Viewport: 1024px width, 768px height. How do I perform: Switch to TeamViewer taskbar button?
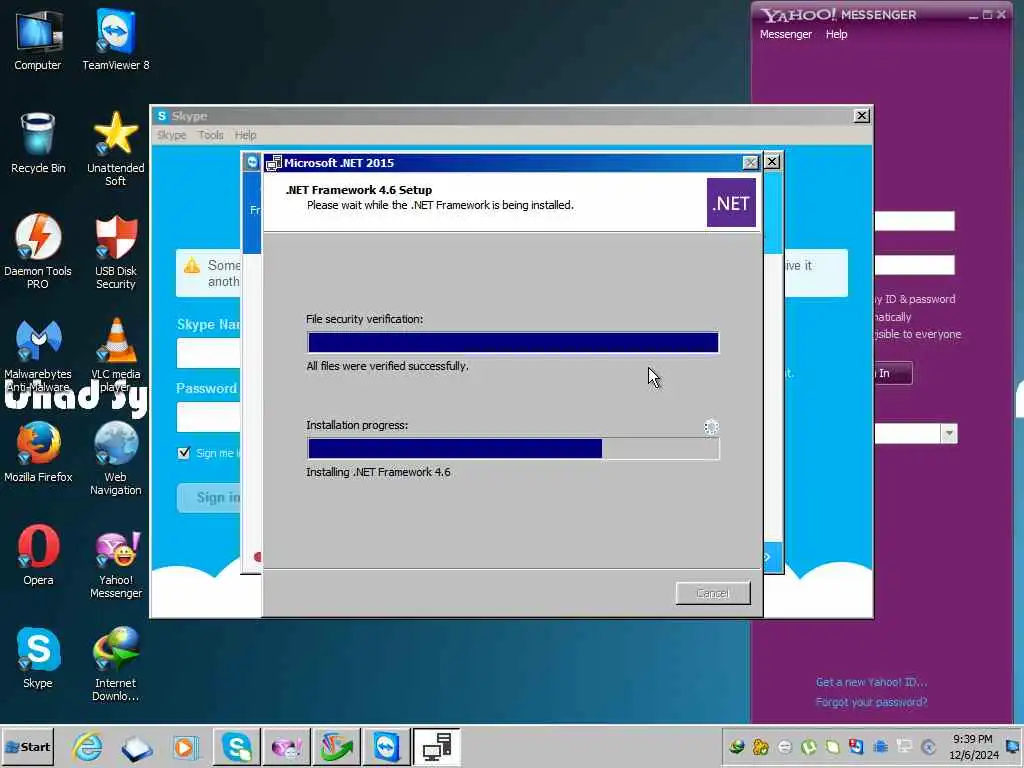pos(387,747)
